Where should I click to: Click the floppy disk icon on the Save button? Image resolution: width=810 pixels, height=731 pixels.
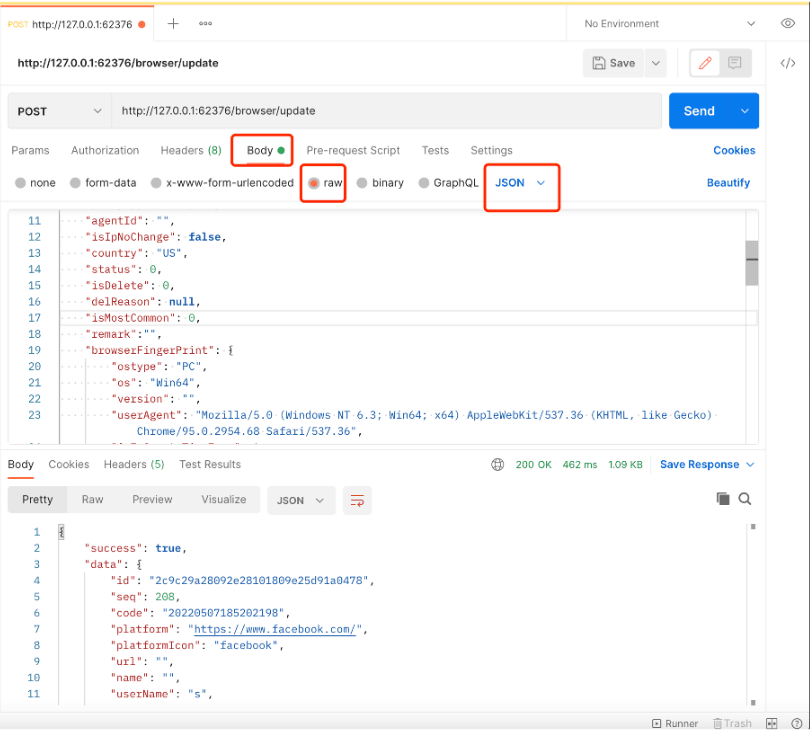(599, 63)
